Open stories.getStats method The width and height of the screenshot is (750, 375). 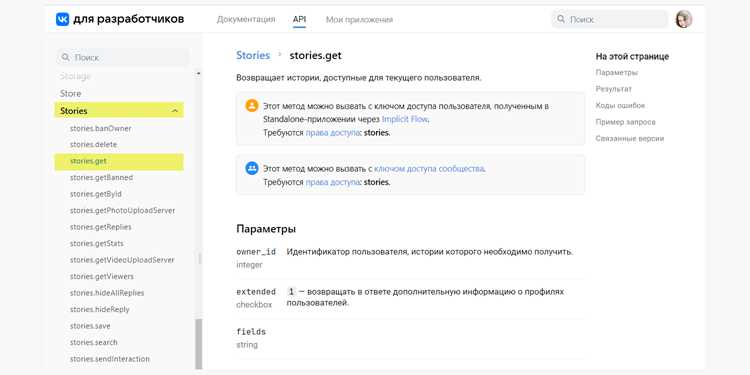pos(97,243)
